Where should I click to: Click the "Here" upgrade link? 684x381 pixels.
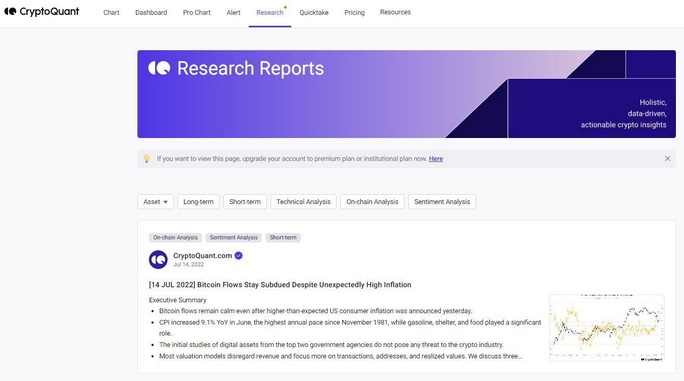[436, 158]
